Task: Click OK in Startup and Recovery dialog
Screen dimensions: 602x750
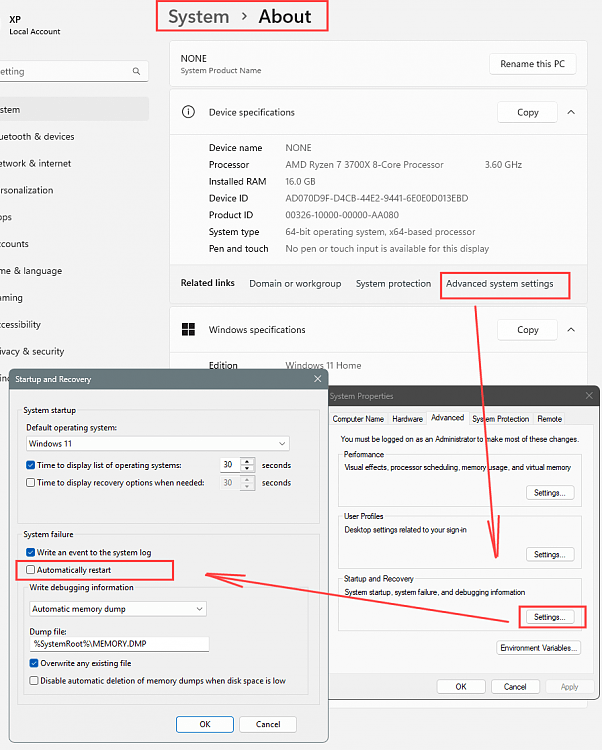Action: click(x=205, y=724)
